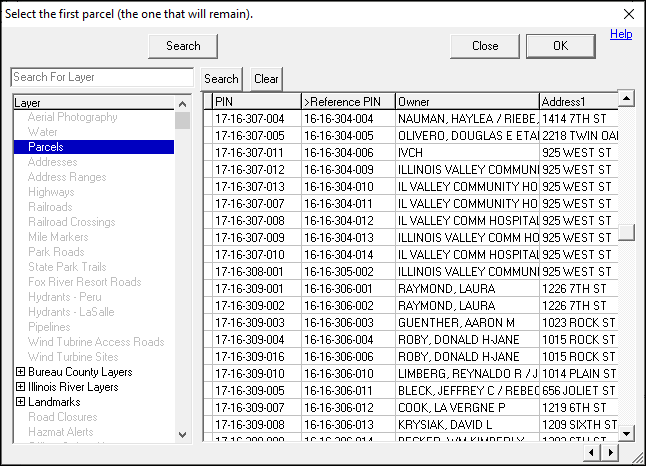The width and height of the screenshot is (646, 466).
Task: Expand the Landmarks tree node
Action: tap(20, 402)
